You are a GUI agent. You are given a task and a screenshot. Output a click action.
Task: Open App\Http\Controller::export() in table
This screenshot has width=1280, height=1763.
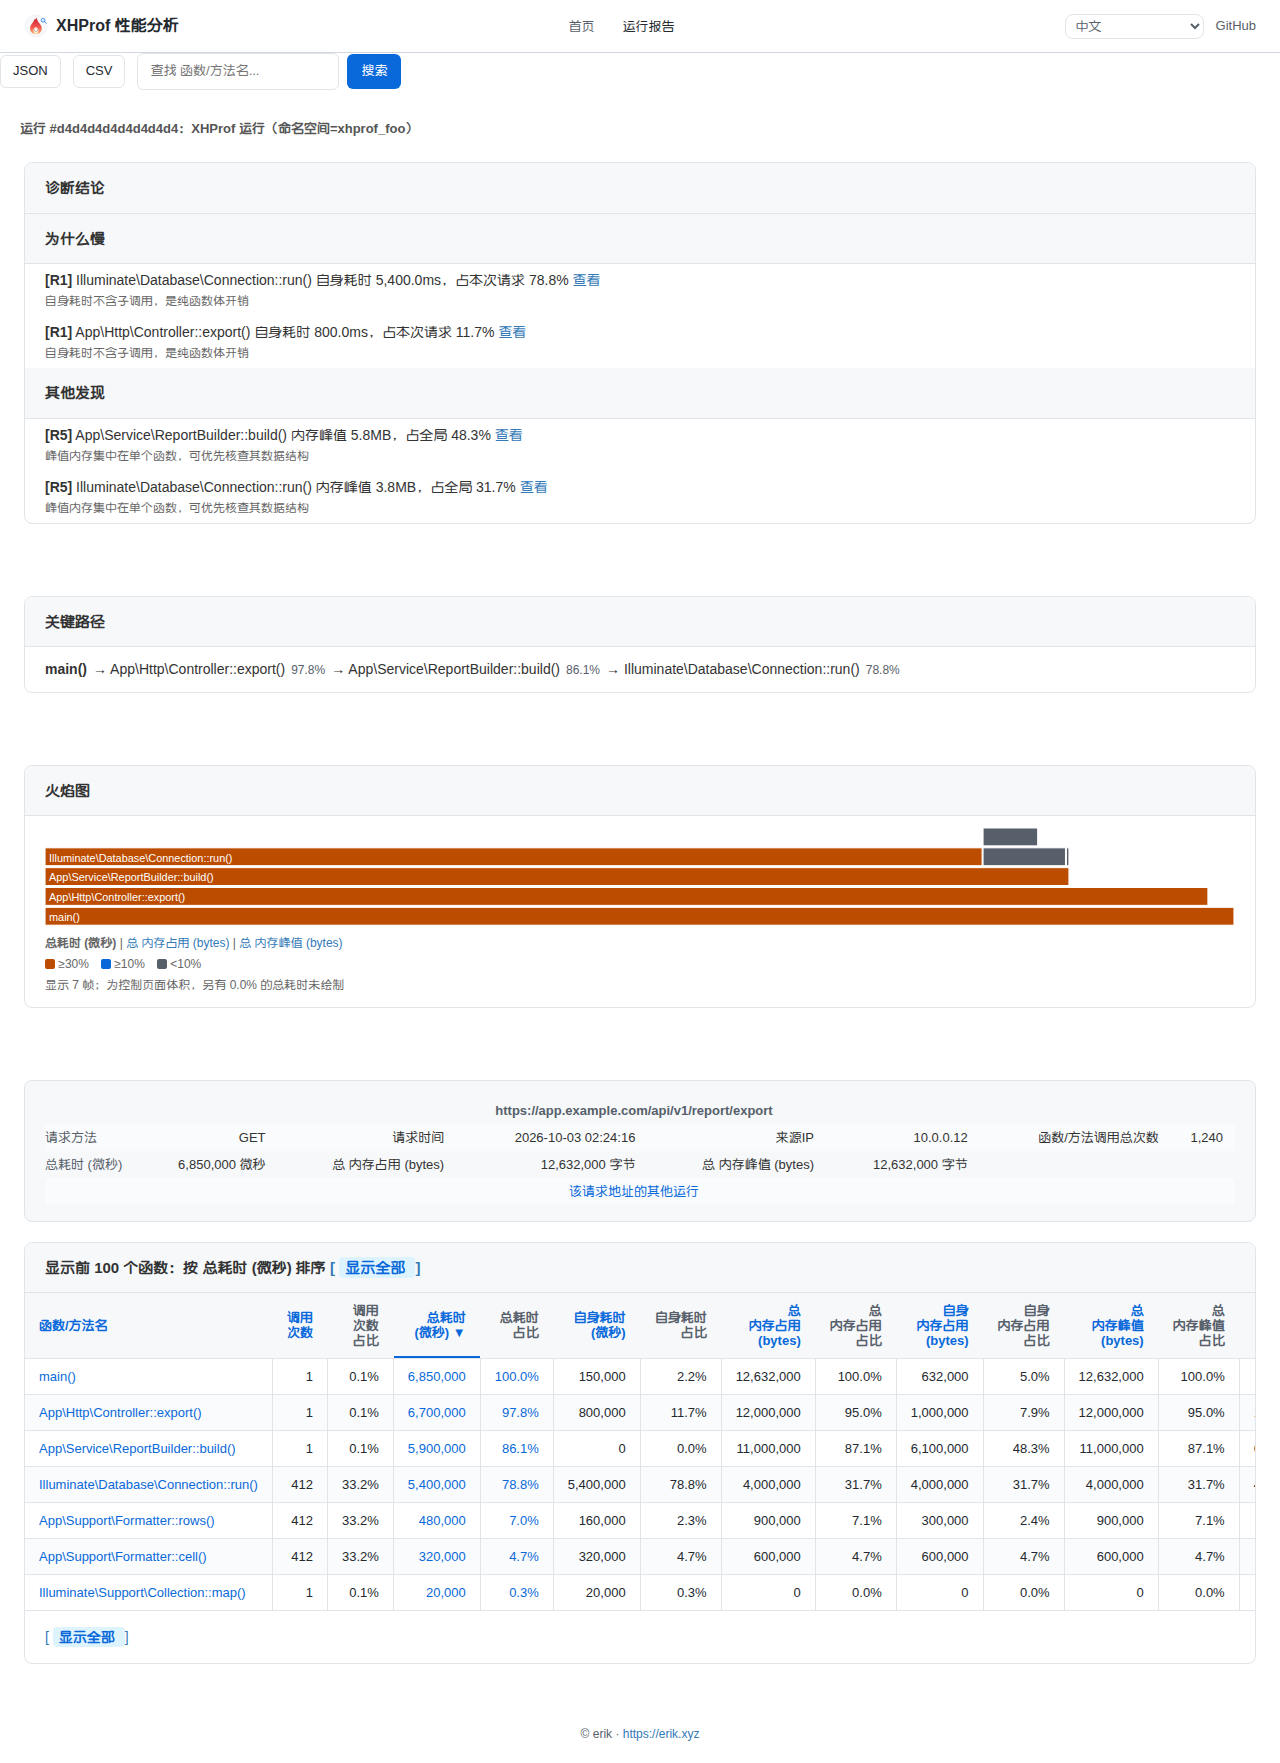click(120, 1413)
